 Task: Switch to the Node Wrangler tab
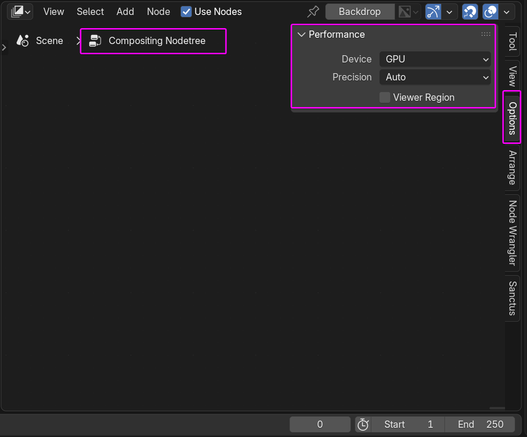coord(512,233)
